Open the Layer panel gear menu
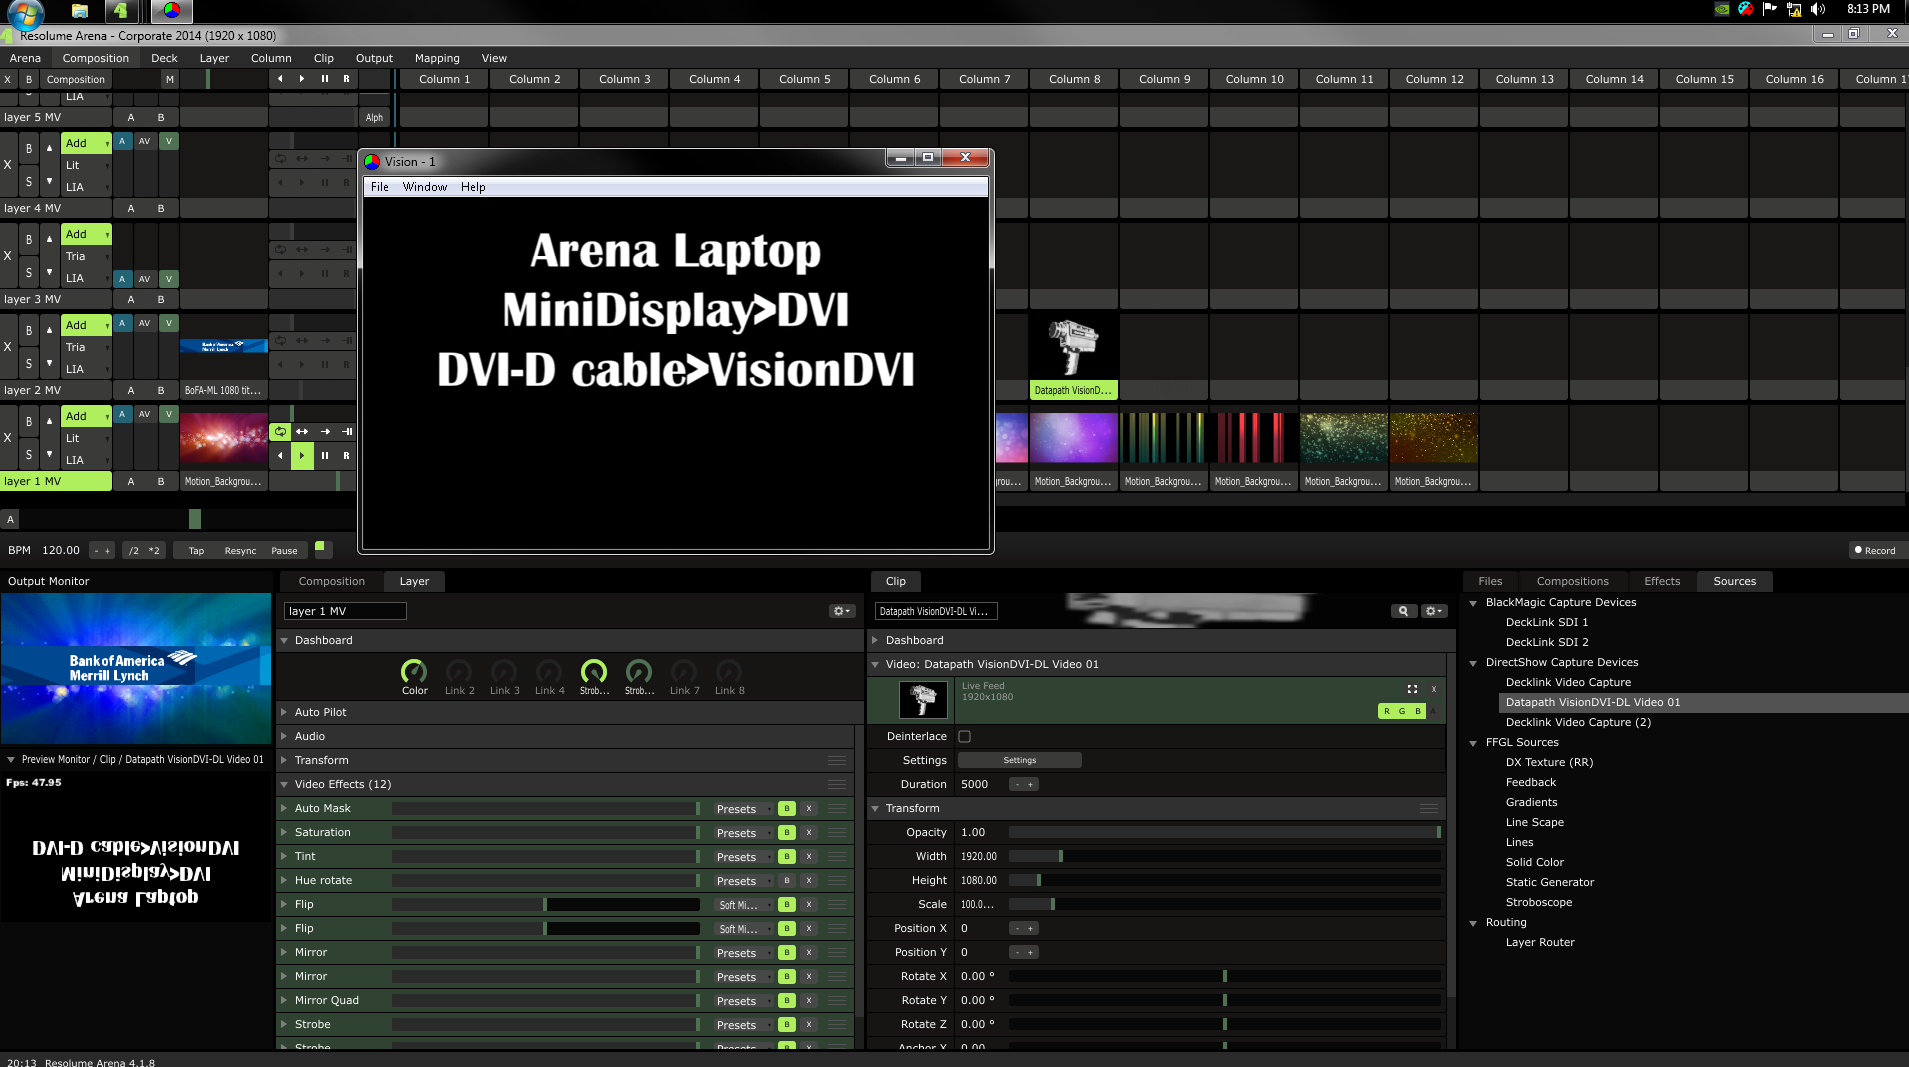1909x1067 pixels. [842, 611]
